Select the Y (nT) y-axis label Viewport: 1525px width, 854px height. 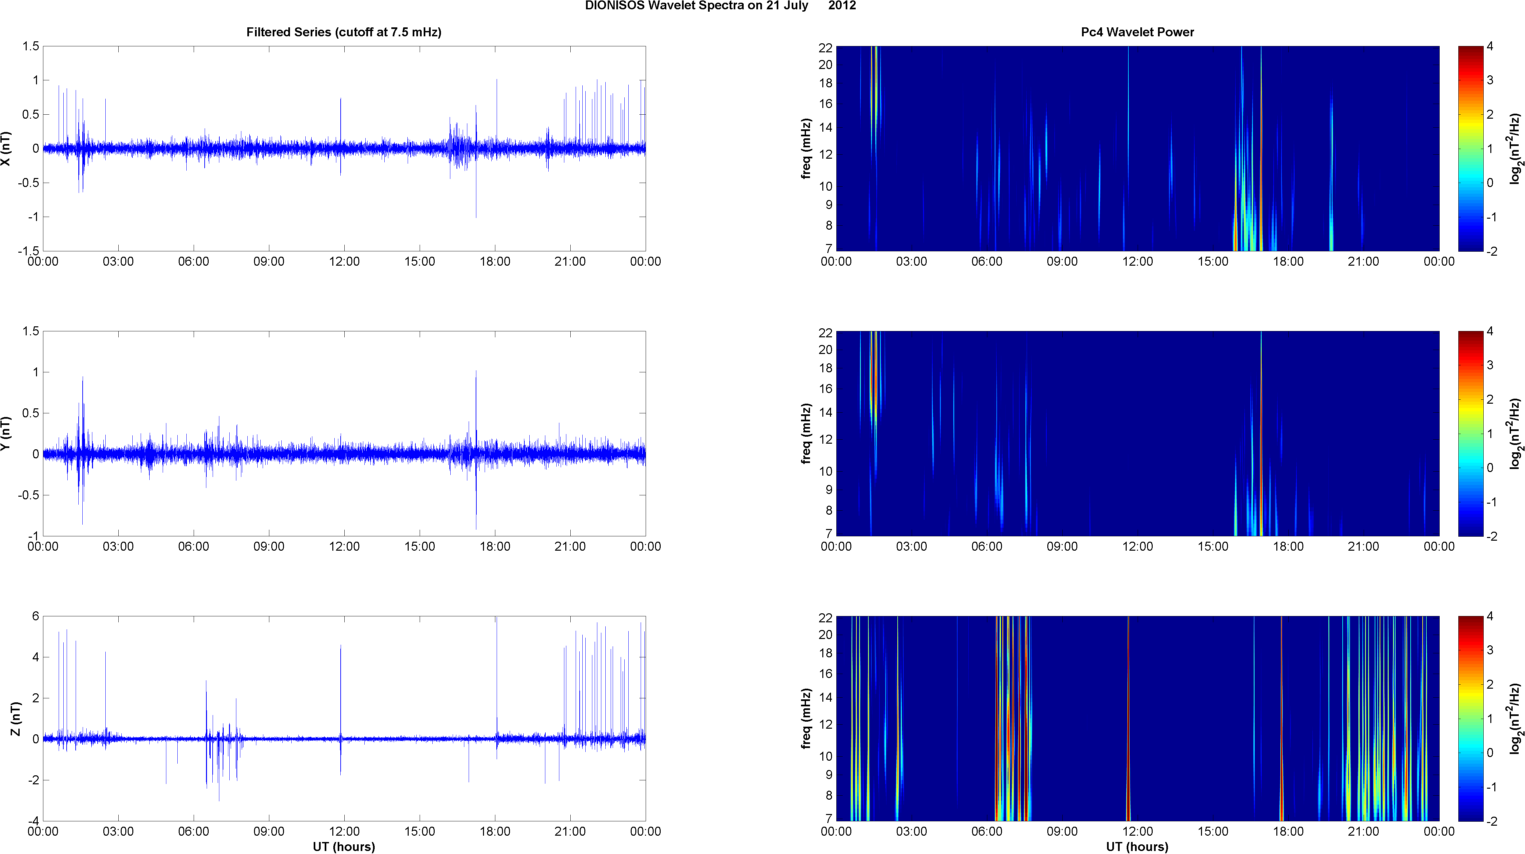(x=7, y=433)
